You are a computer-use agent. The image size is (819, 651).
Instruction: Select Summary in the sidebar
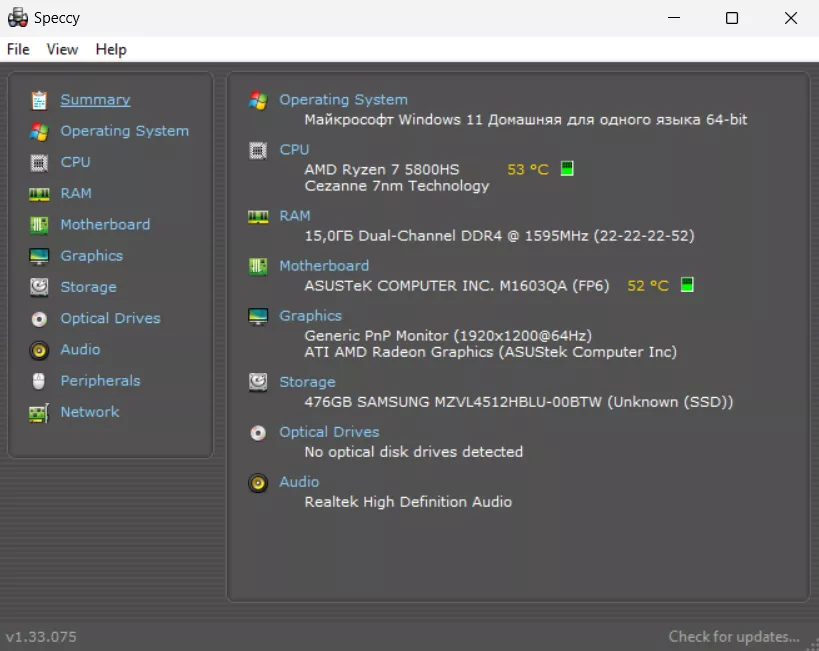point(95,100)
